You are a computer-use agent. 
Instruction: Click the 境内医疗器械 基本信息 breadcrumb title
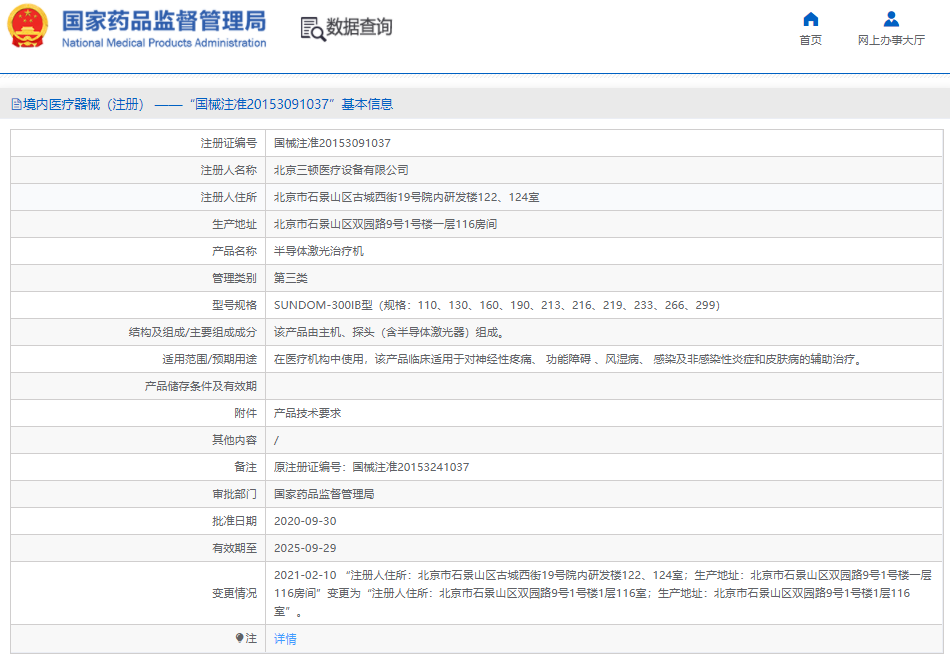pos(208,104)
